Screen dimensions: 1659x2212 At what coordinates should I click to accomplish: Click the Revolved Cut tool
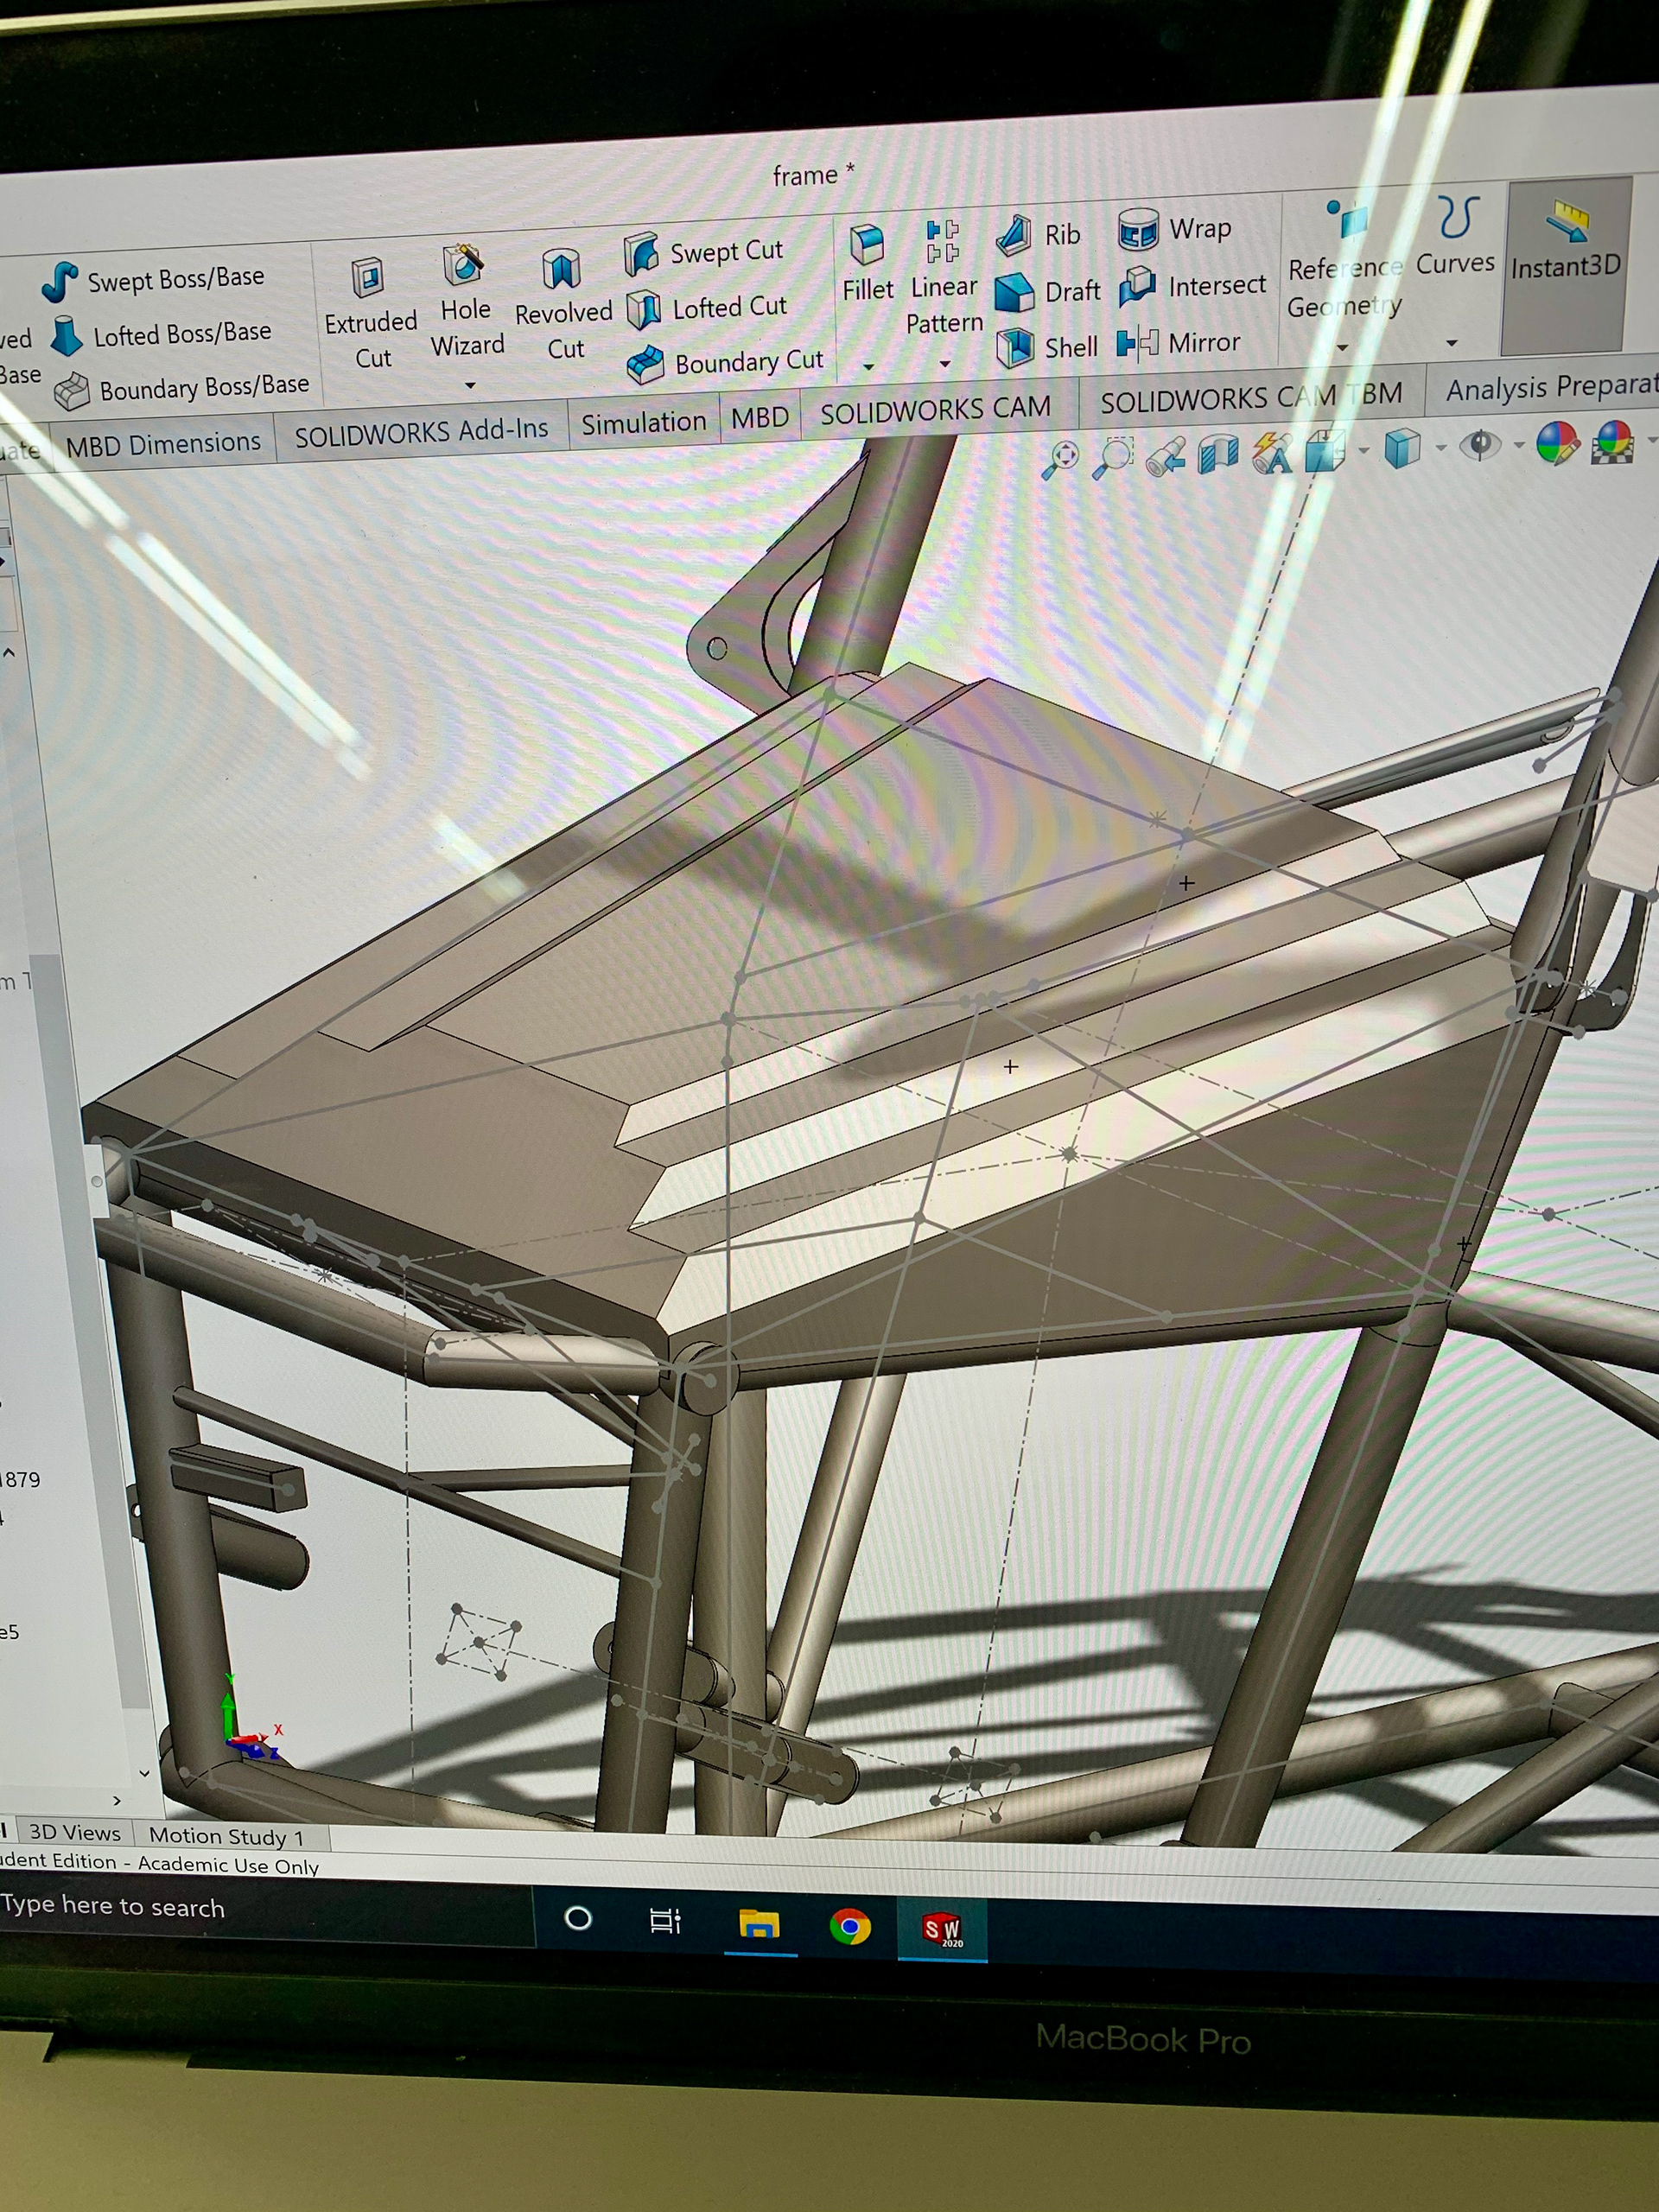[562, 272]
